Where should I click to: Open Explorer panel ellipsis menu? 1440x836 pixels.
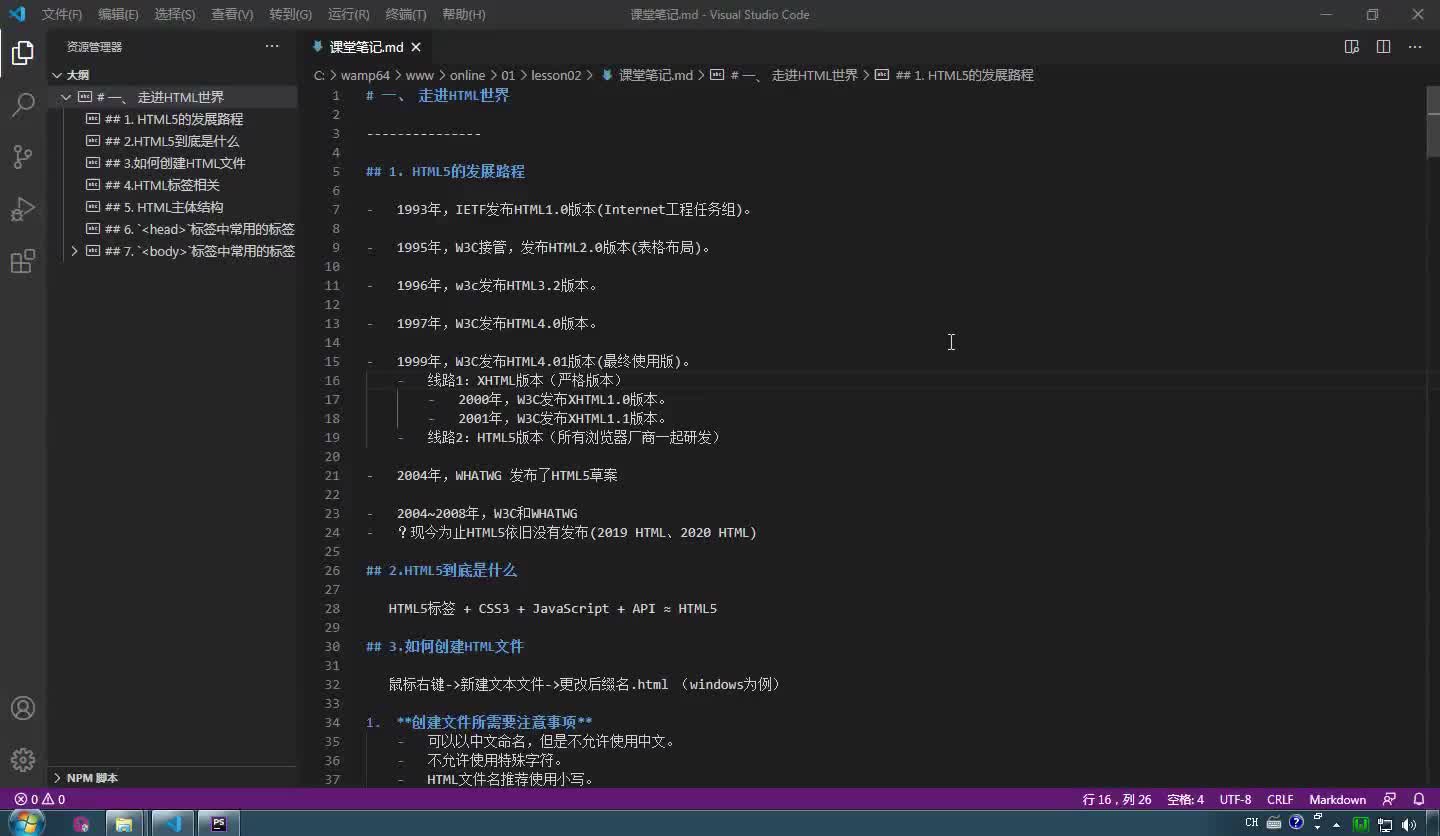(272, 47)
